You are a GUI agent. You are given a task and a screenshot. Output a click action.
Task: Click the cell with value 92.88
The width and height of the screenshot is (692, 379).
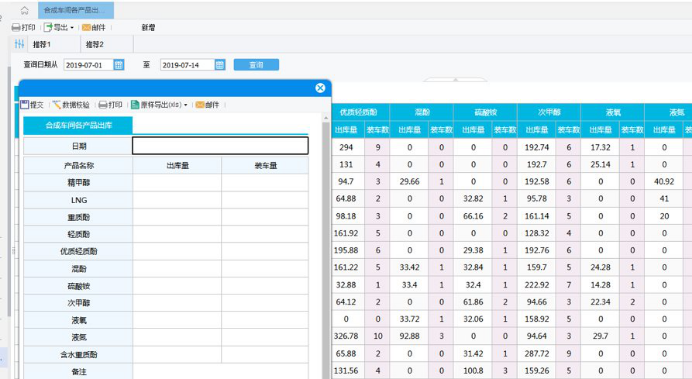pyautogui.click(x=410, y=336)
